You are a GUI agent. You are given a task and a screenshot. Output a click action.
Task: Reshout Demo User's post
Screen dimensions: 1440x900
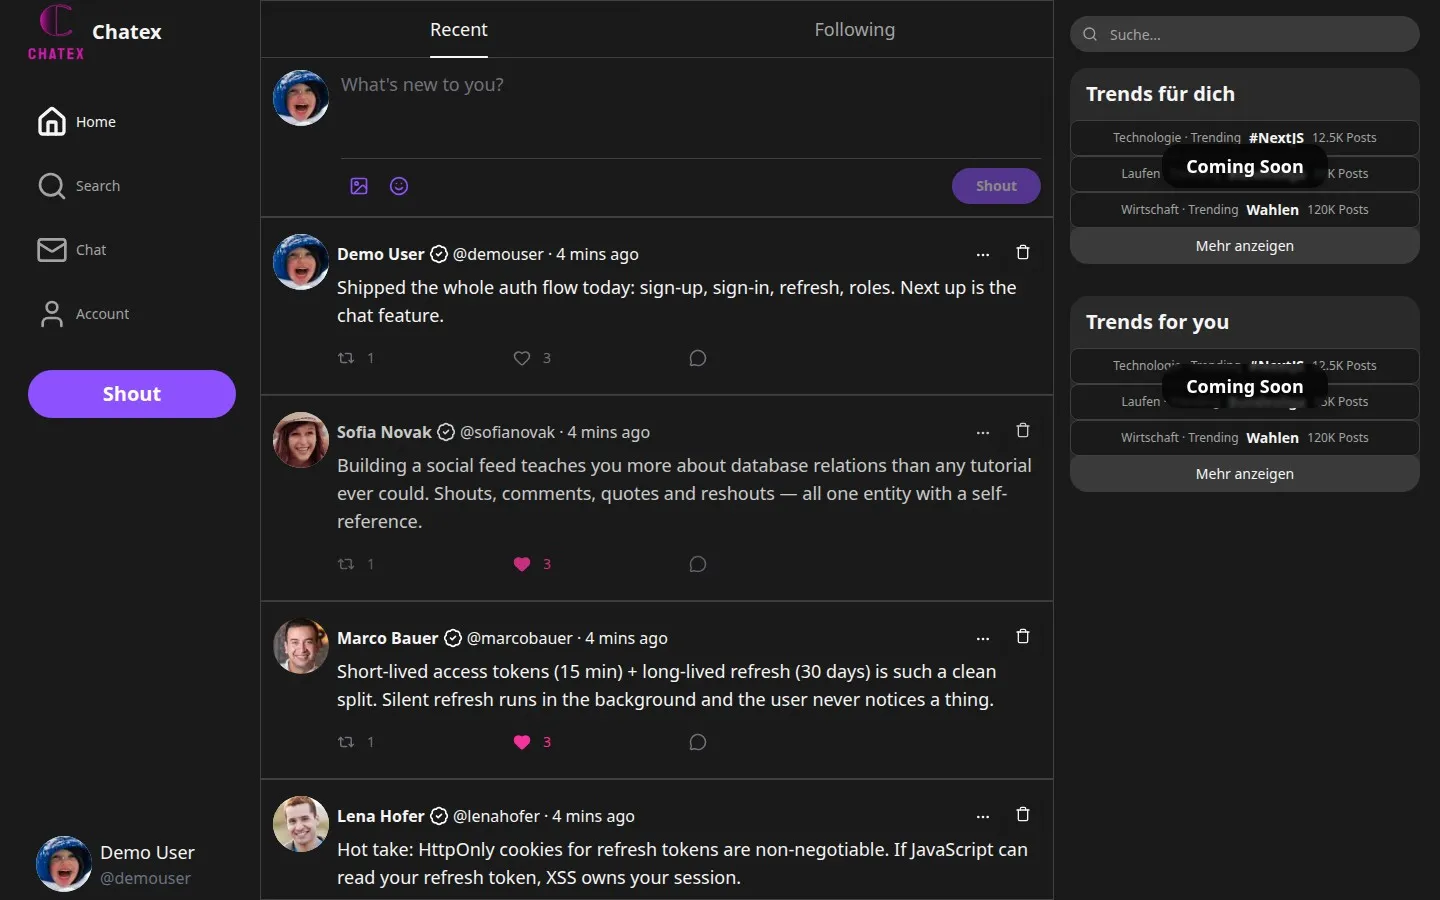coord(346,358)
